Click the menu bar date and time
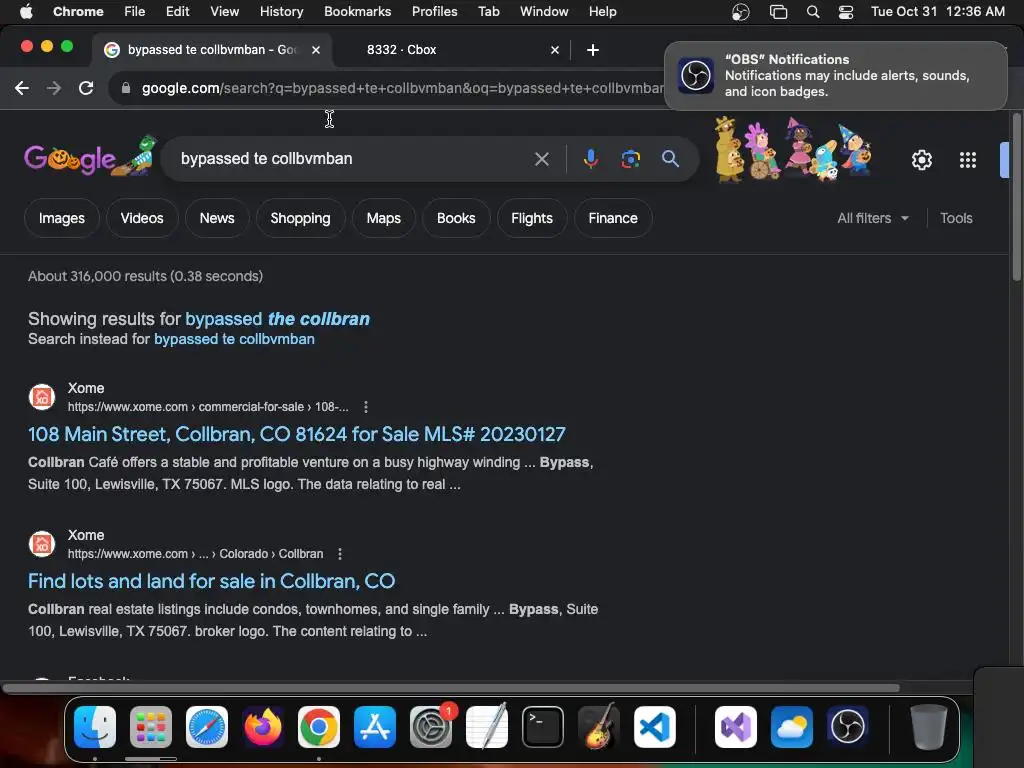Image resolution: width=1024 pixels, height=768 pixels. click(x=938, y=12)
